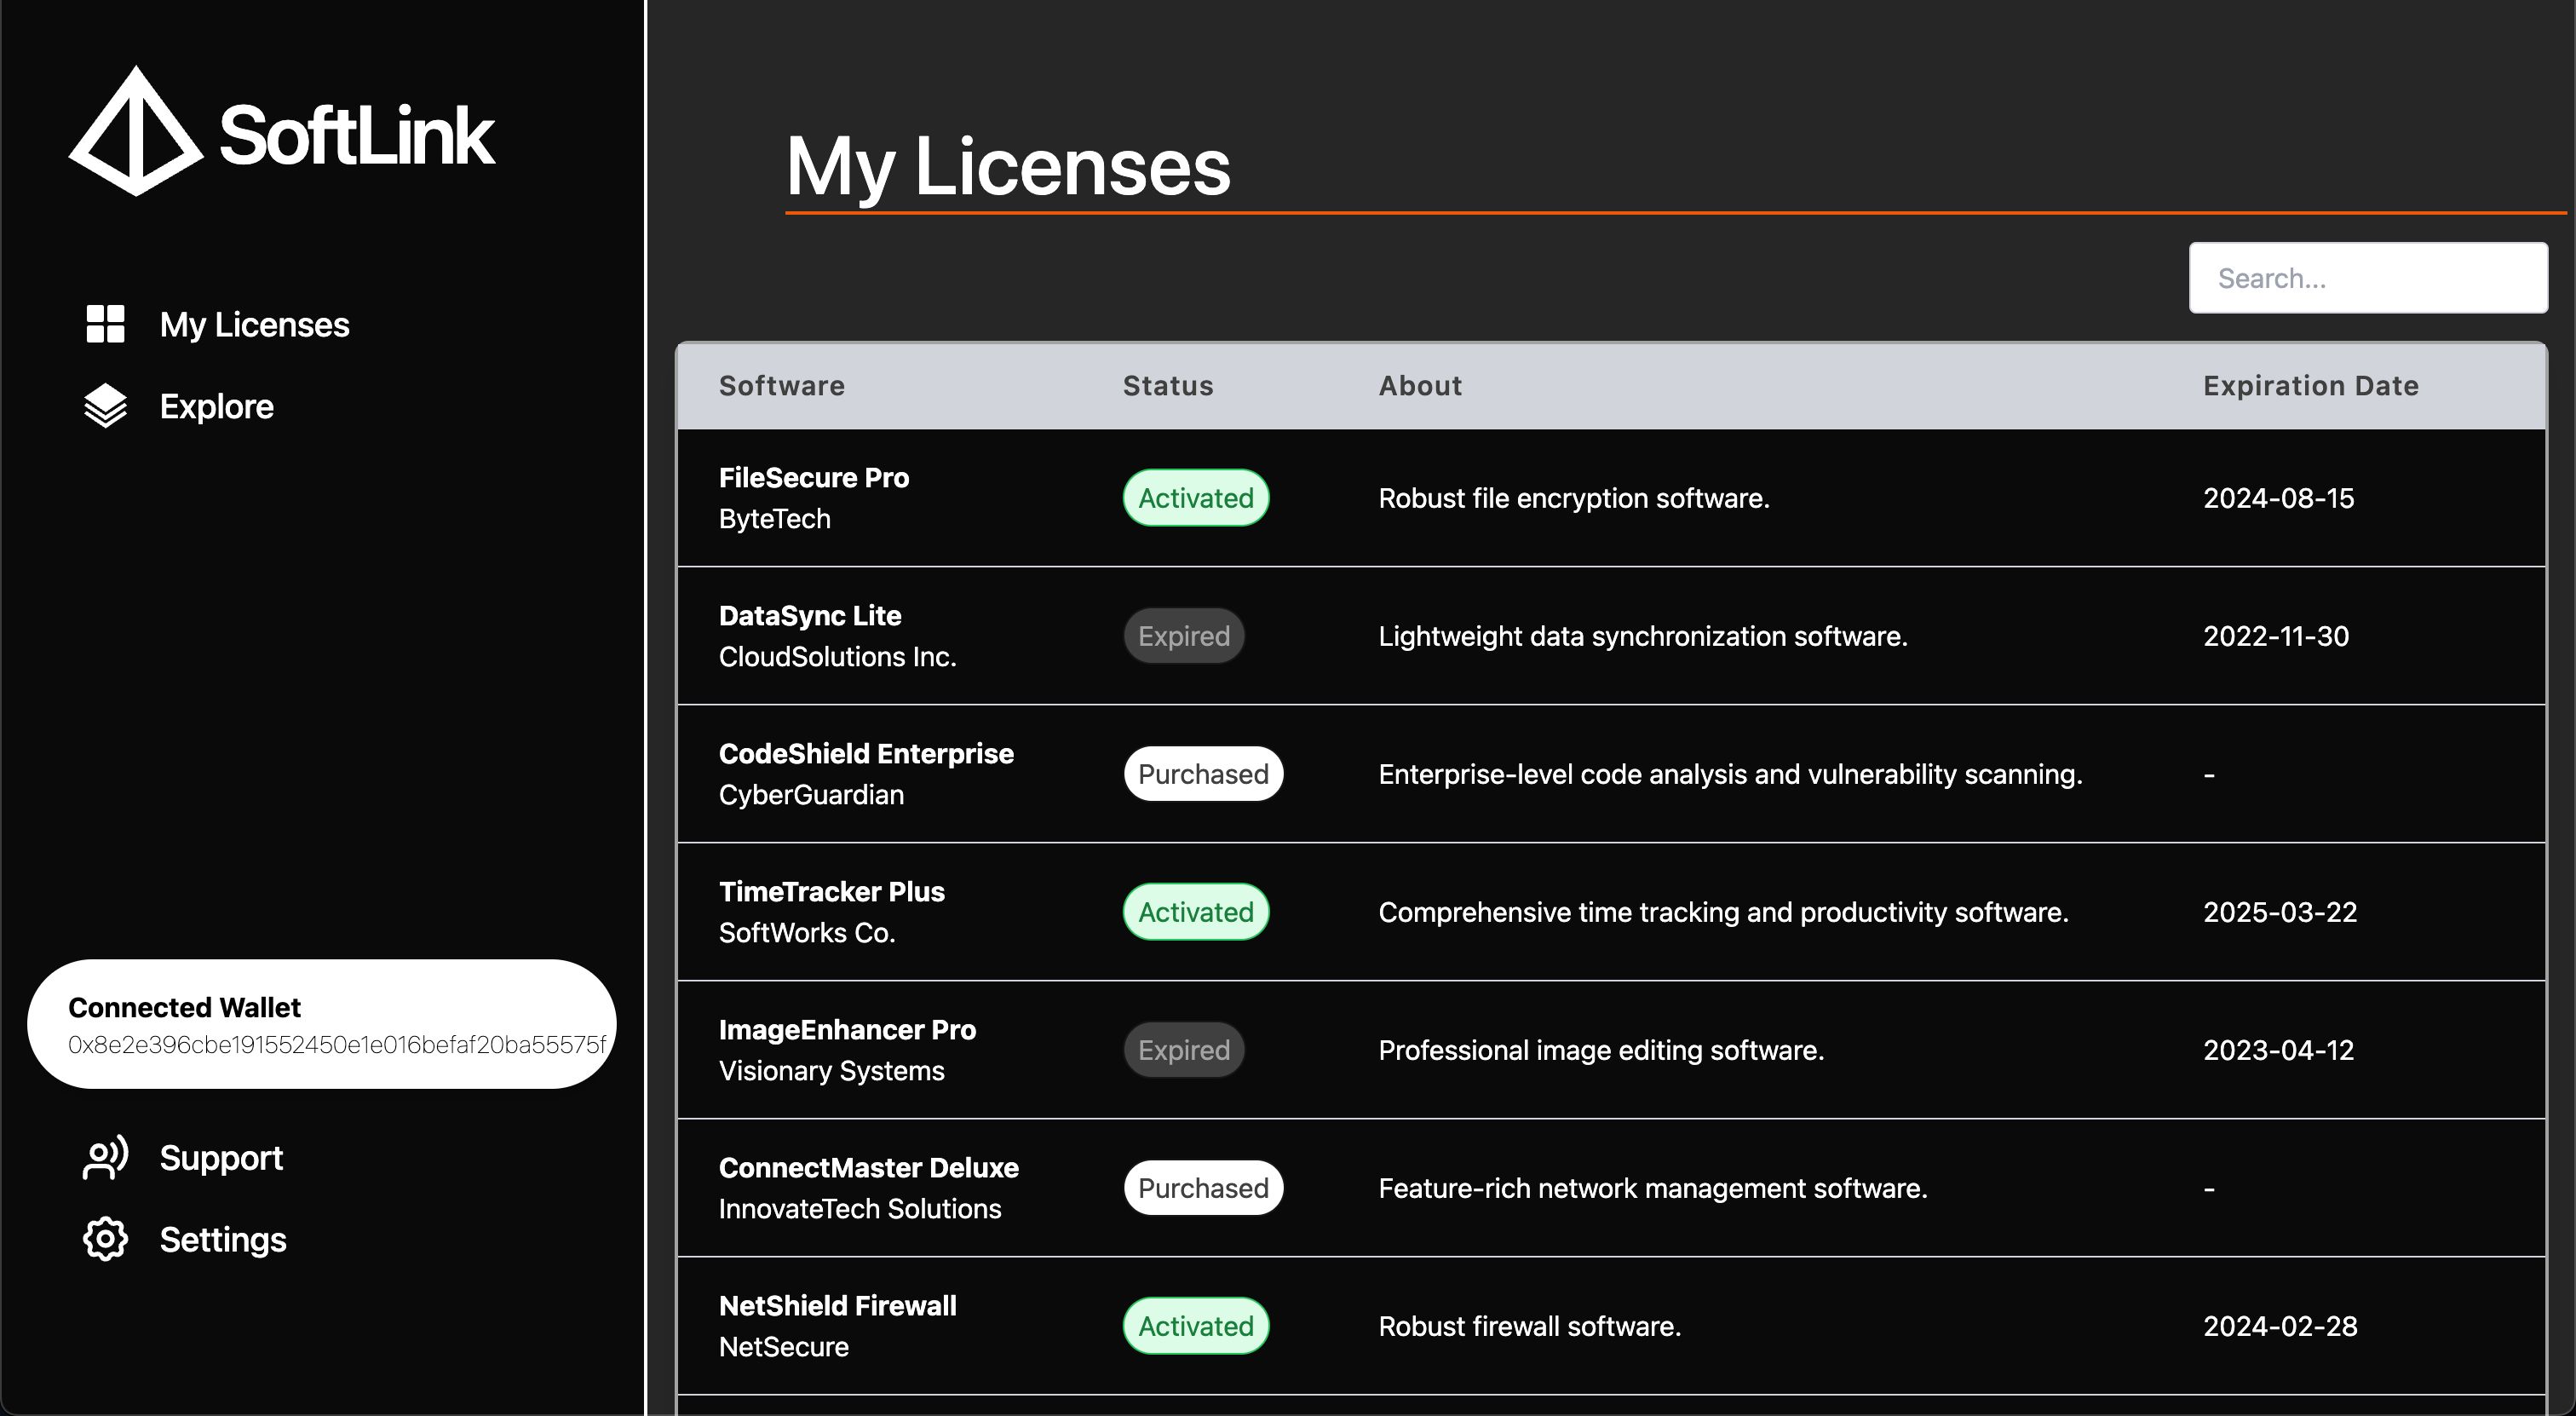The width and height of the screenshot is (2576, 1416).
Task: Click Purchased badge for CodeShield Enterprise
Action: [x=1203, y=774]
